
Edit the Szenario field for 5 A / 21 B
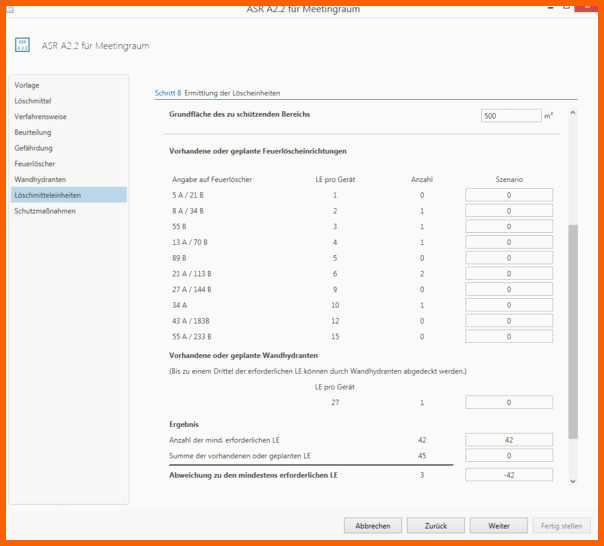pyautogui.click(x=509, y=195)
